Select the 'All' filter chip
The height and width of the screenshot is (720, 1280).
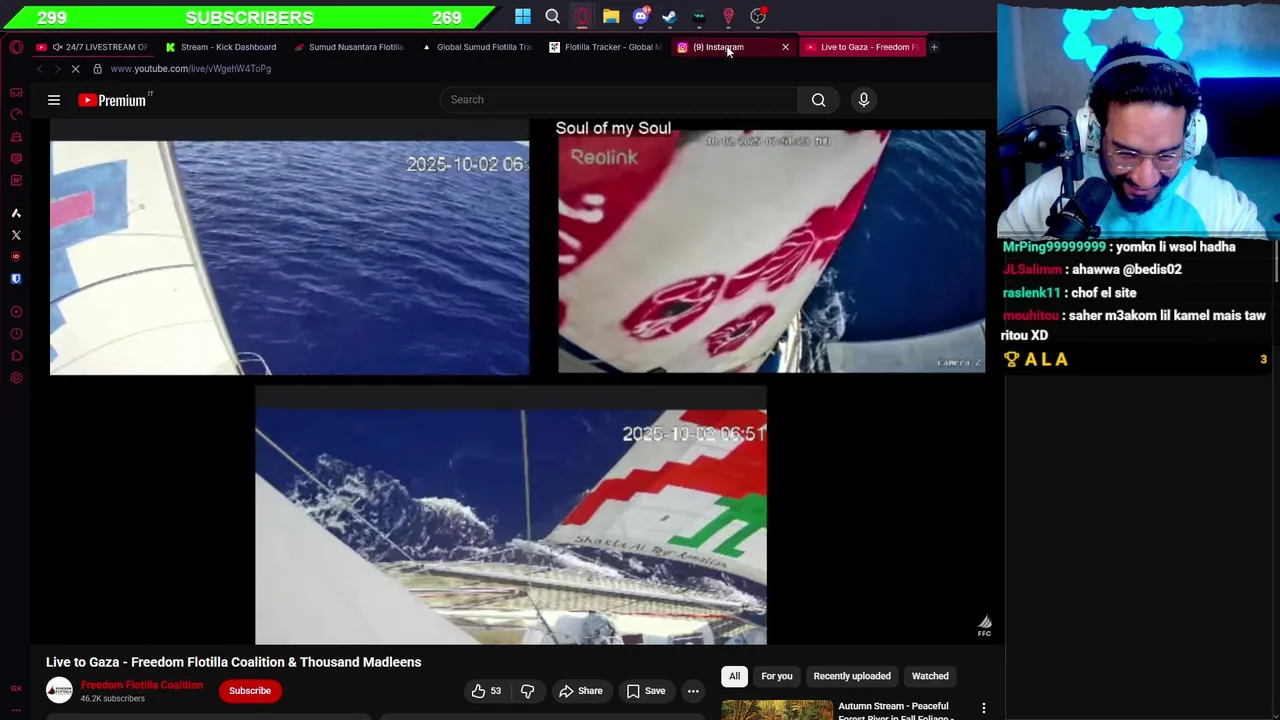pyautogui.click(x=734, y=676)
